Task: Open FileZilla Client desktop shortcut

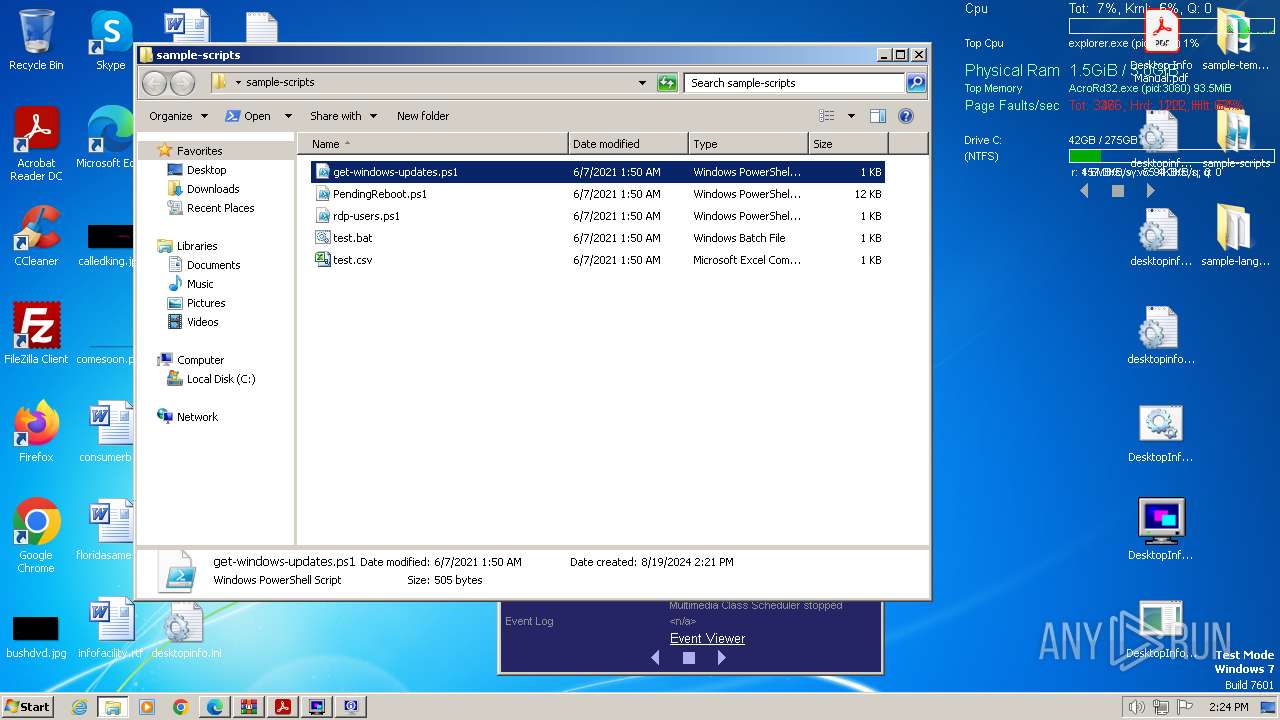Action: click(36, 333)
